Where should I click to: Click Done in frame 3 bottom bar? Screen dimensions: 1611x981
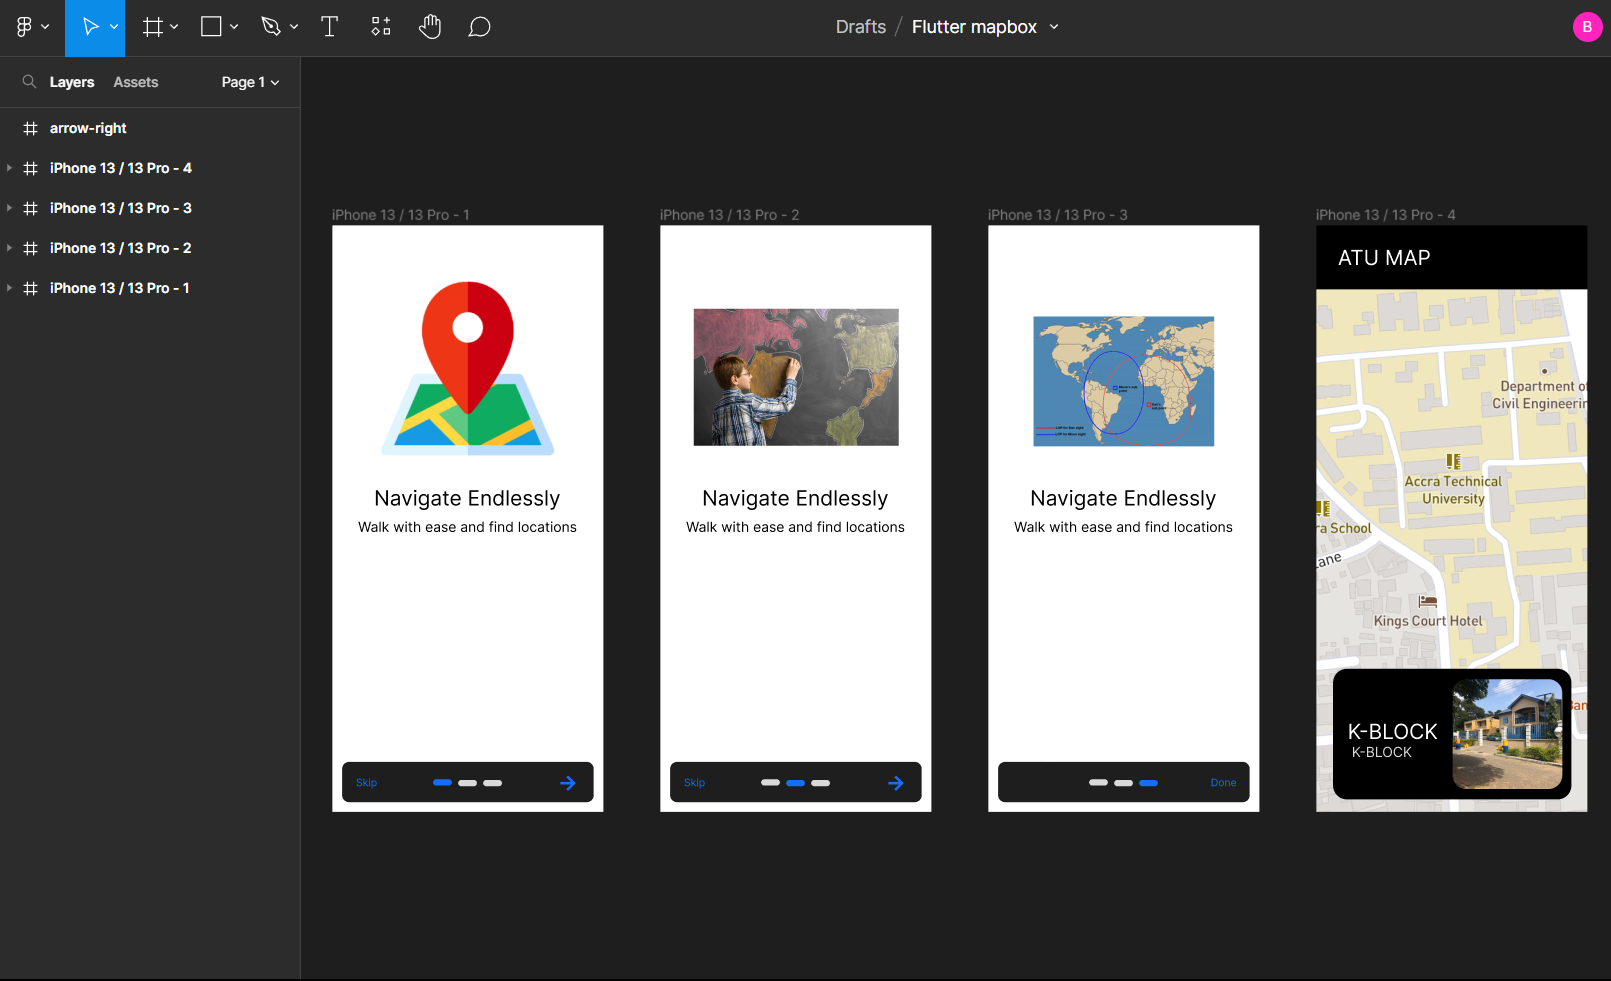(1223, 783)
